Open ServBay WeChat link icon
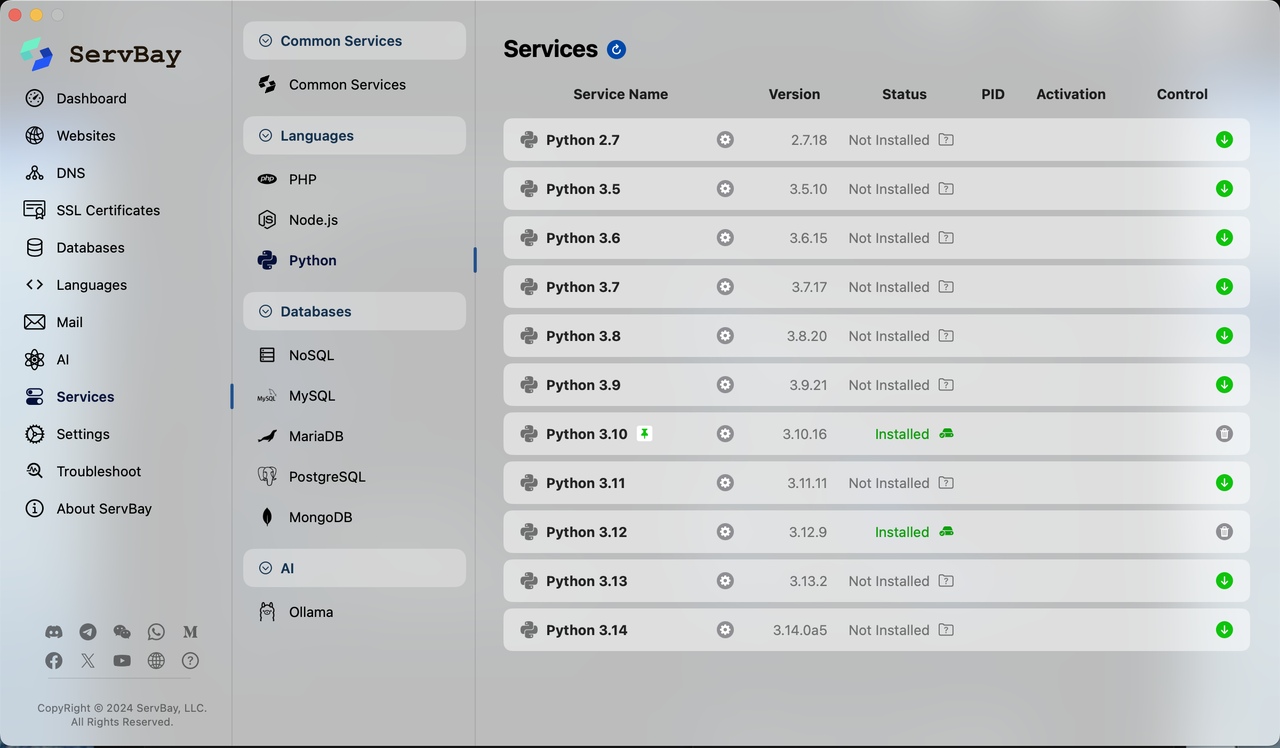Image resolution: width=1280 pixels, height=748 pixels. [x=122, y=632]
